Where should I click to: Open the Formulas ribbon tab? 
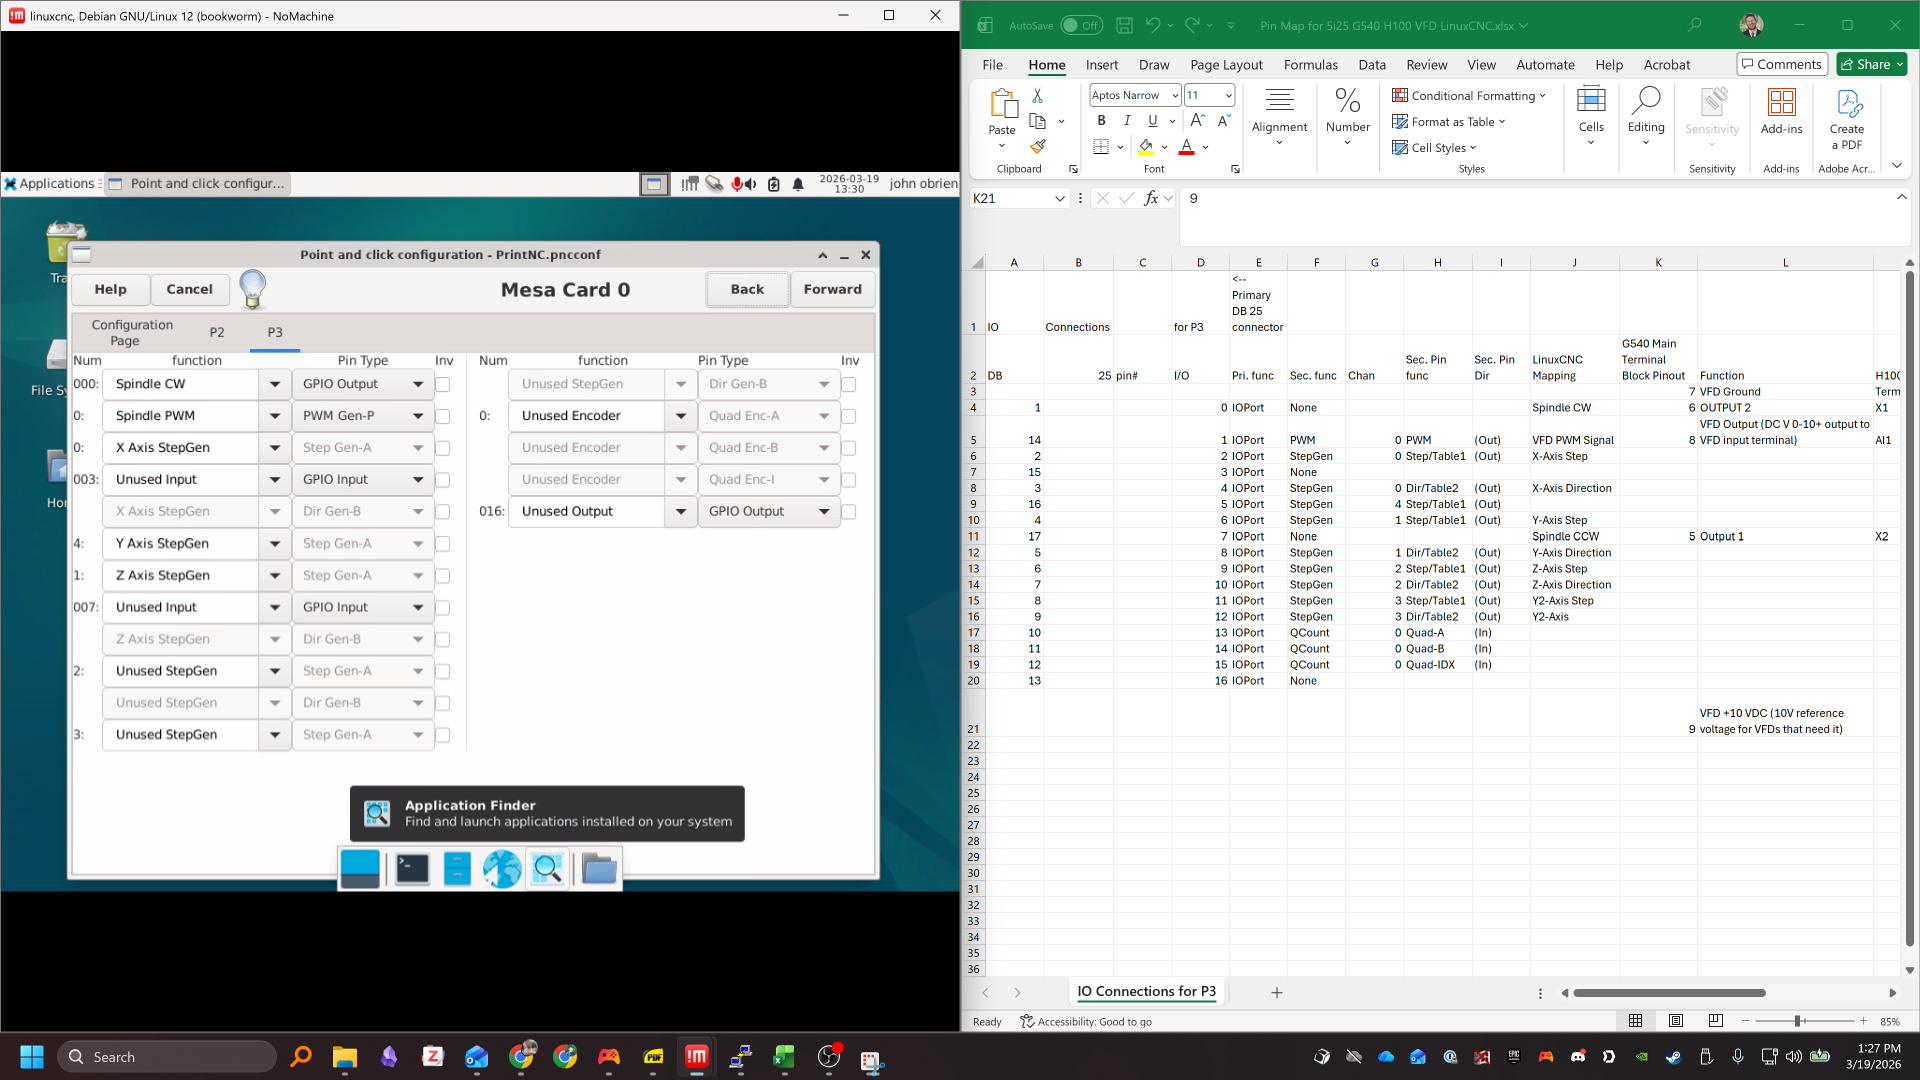tap(1310, 65)
